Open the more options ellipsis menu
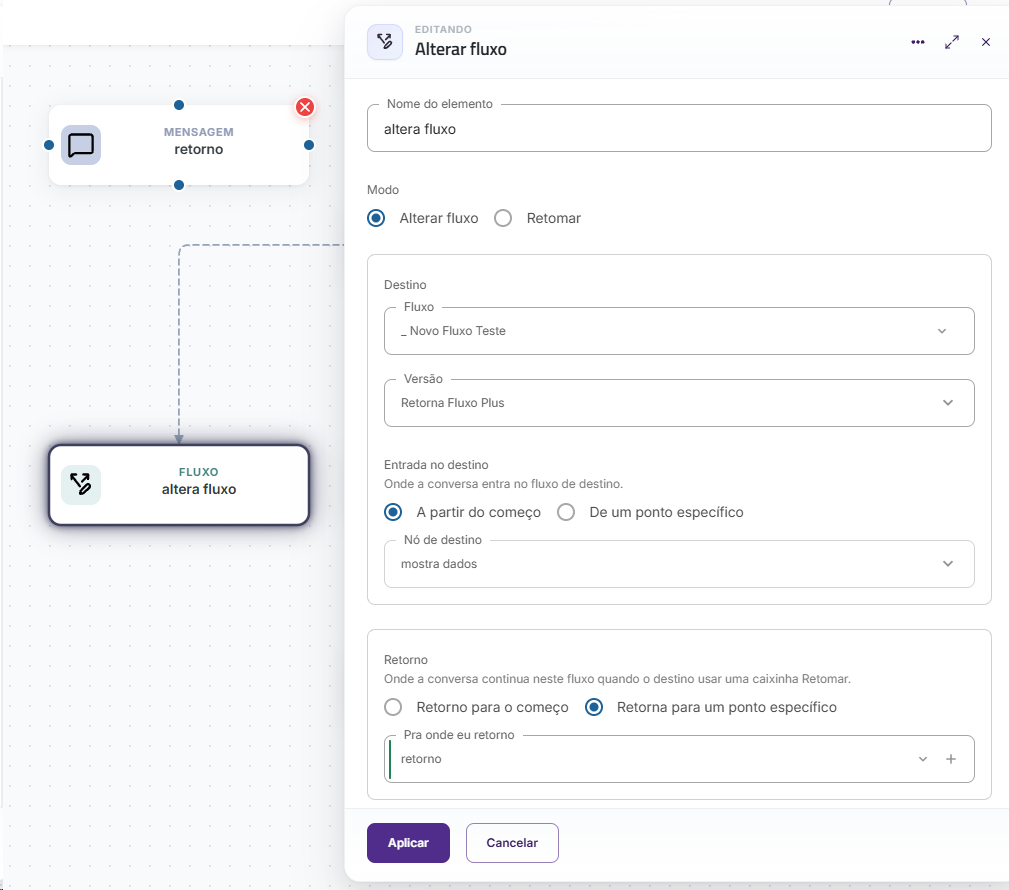 tap(918, 42)
